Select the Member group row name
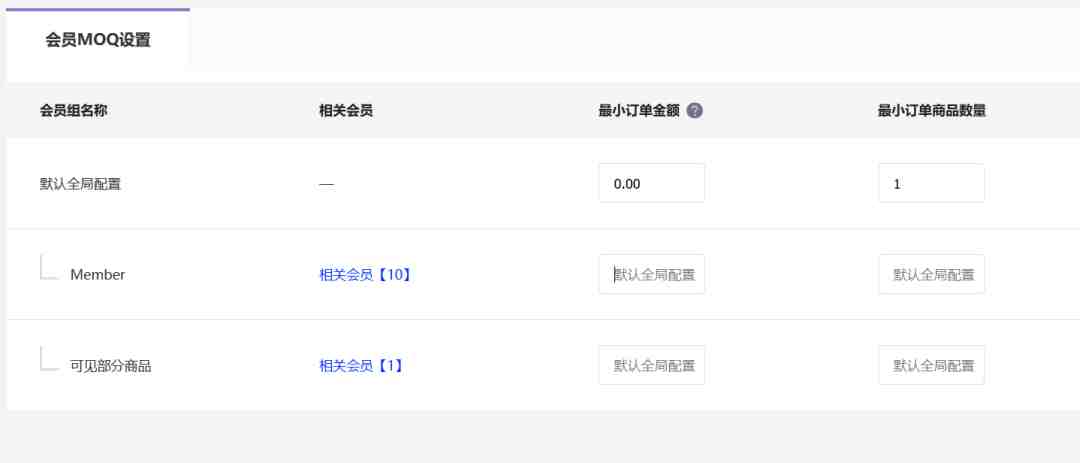This screenshot has height=463, width=1080. [98, 275]
